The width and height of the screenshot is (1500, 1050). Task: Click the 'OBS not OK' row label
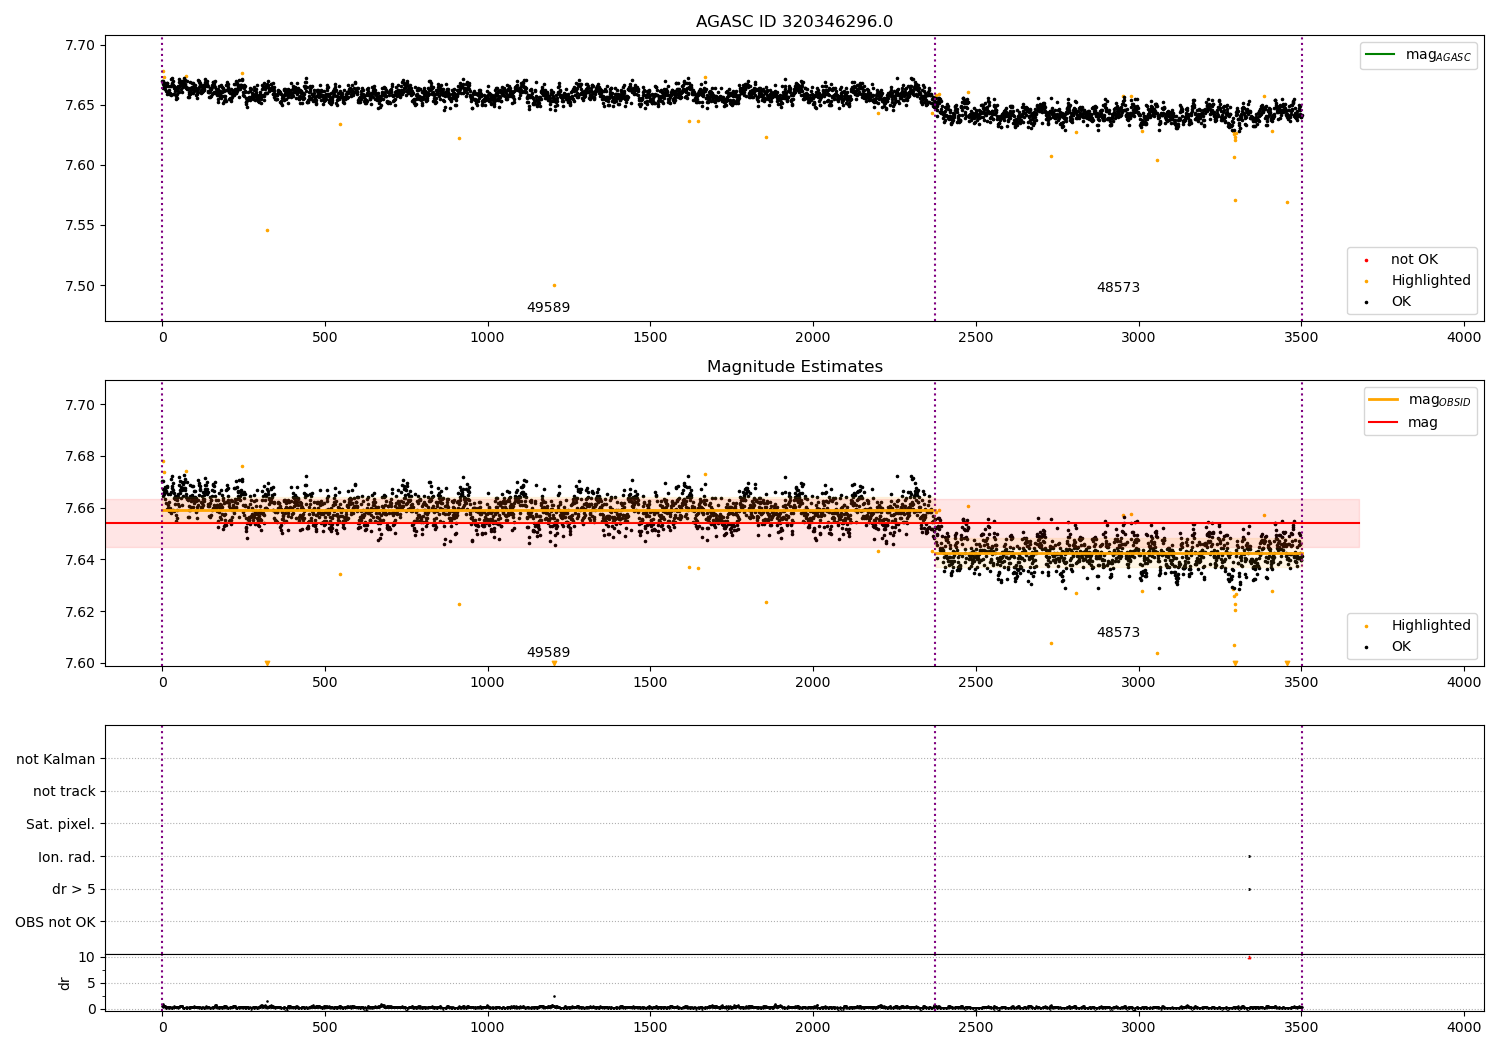[x=56, y=922]
